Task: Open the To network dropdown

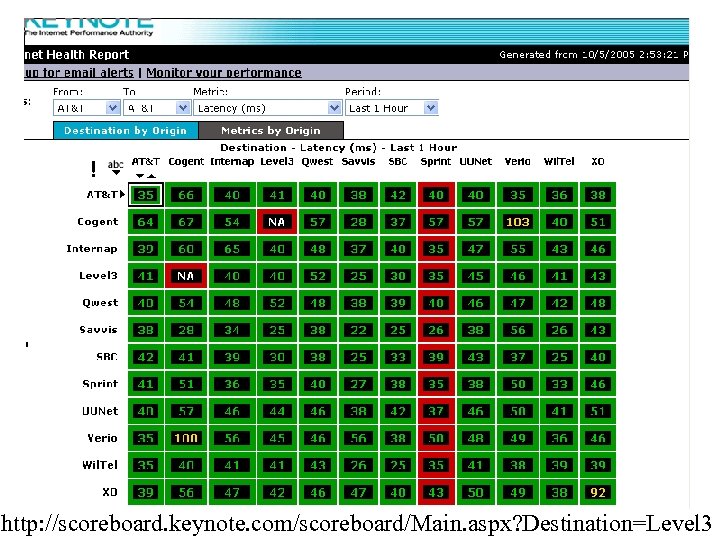Action: pyautogui.click(x=157, y=108)
